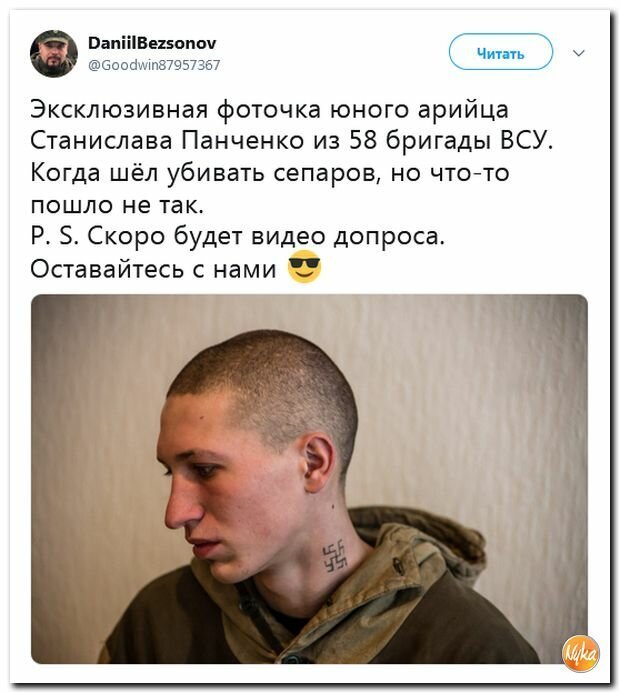Click the word Панченко in the tweet
This screenshot has width=621, height=694.
coord(243,141)
